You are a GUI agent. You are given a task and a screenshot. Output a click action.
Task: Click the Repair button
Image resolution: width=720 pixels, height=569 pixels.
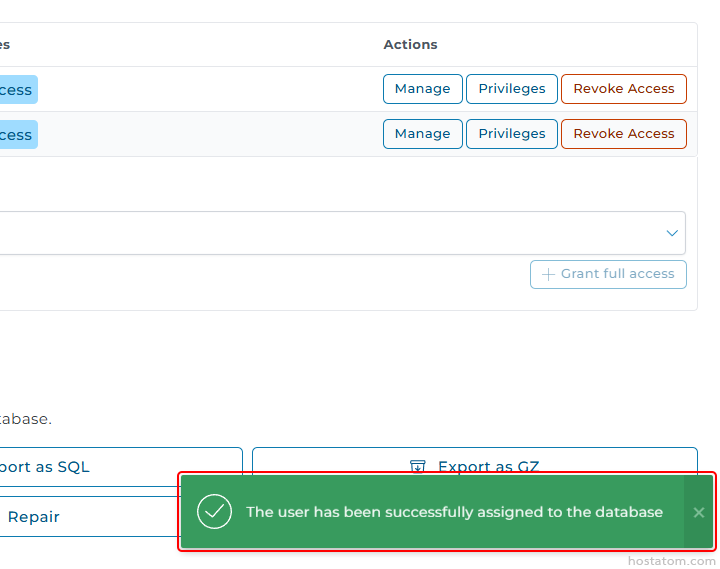tap(90, 517)
